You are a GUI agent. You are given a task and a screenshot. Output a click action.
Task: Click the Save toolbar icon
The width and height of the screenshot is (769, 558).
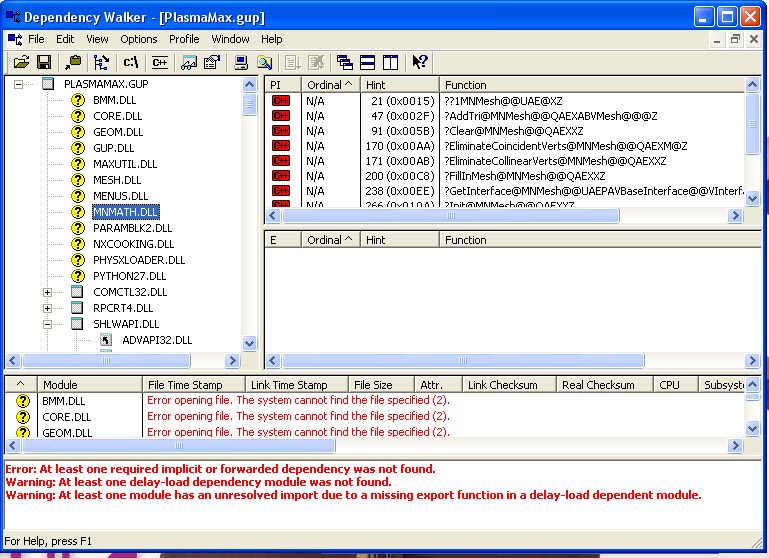tap(44, 62)
